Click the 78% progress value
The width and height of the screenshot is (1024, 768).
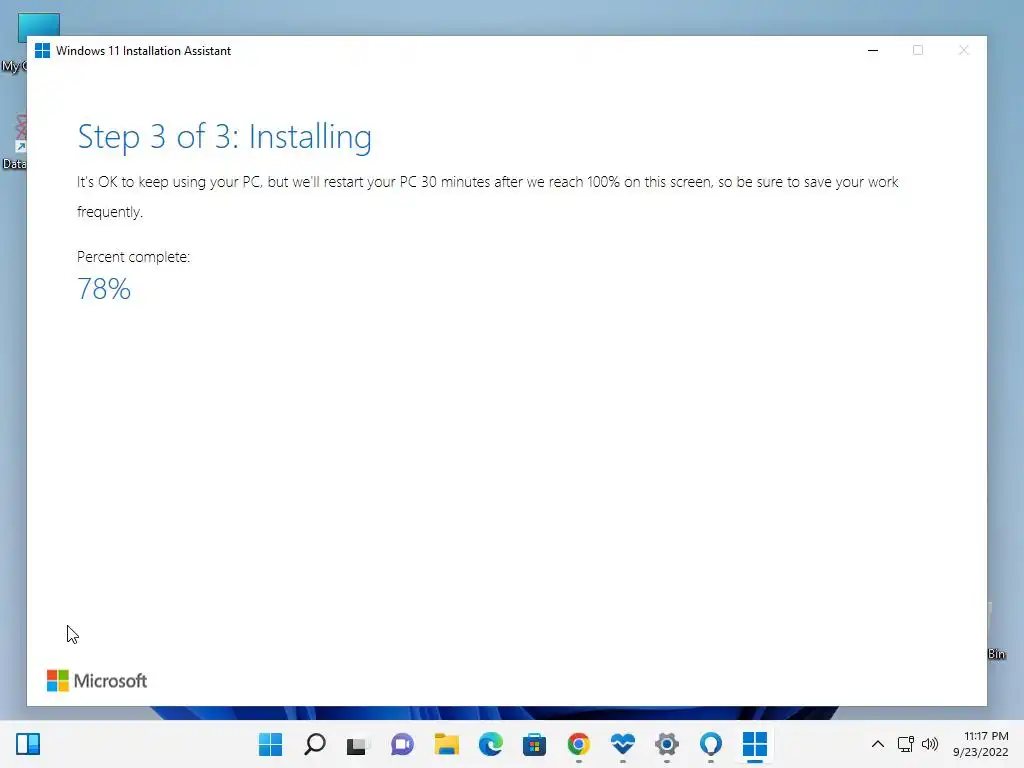(104, 289)
